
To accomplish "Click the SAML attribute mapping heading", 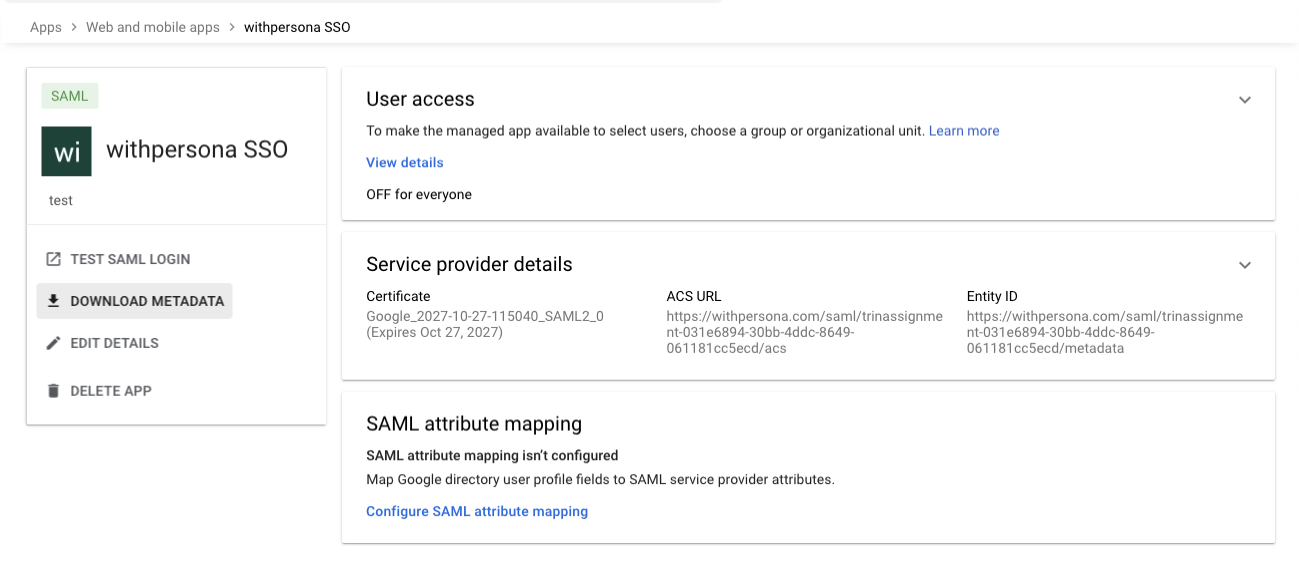I will (474, 423).
